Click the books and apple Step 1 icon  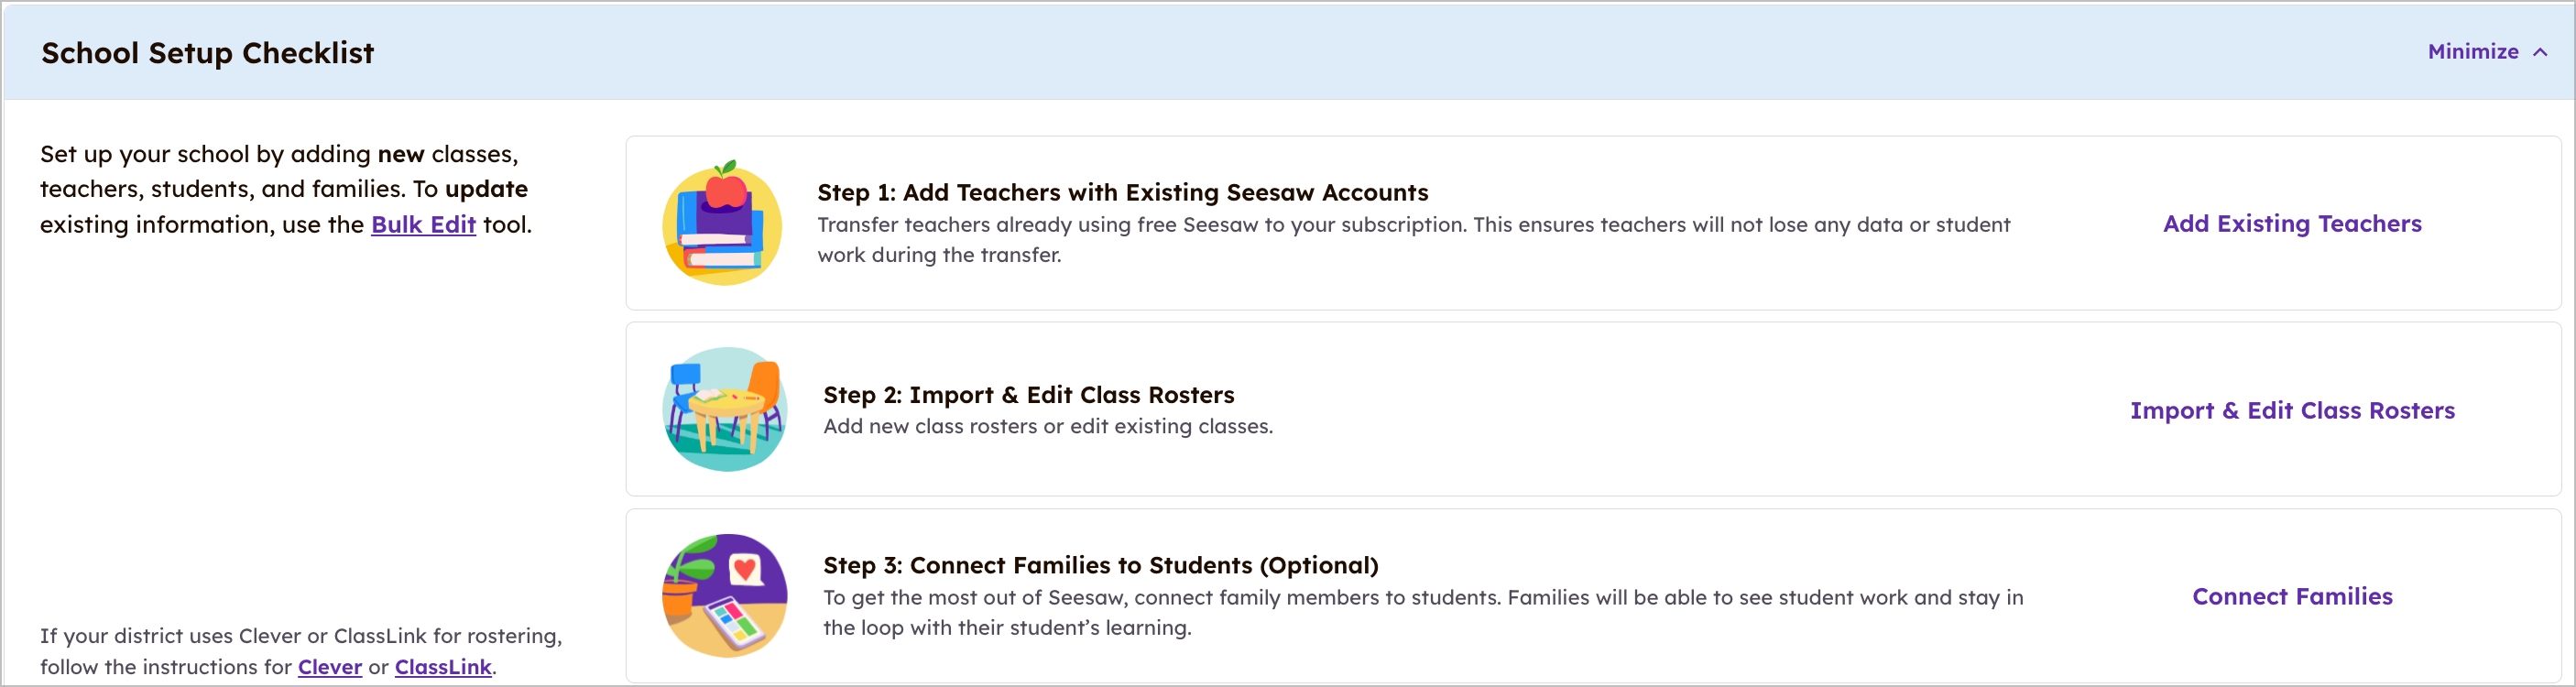[x=722, y=223]
